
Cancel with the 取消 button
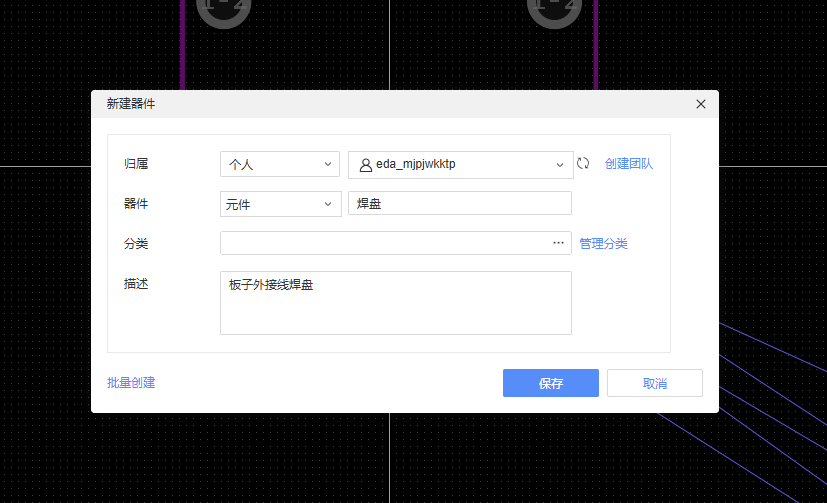pyautogui.click(x=655, y=383)
